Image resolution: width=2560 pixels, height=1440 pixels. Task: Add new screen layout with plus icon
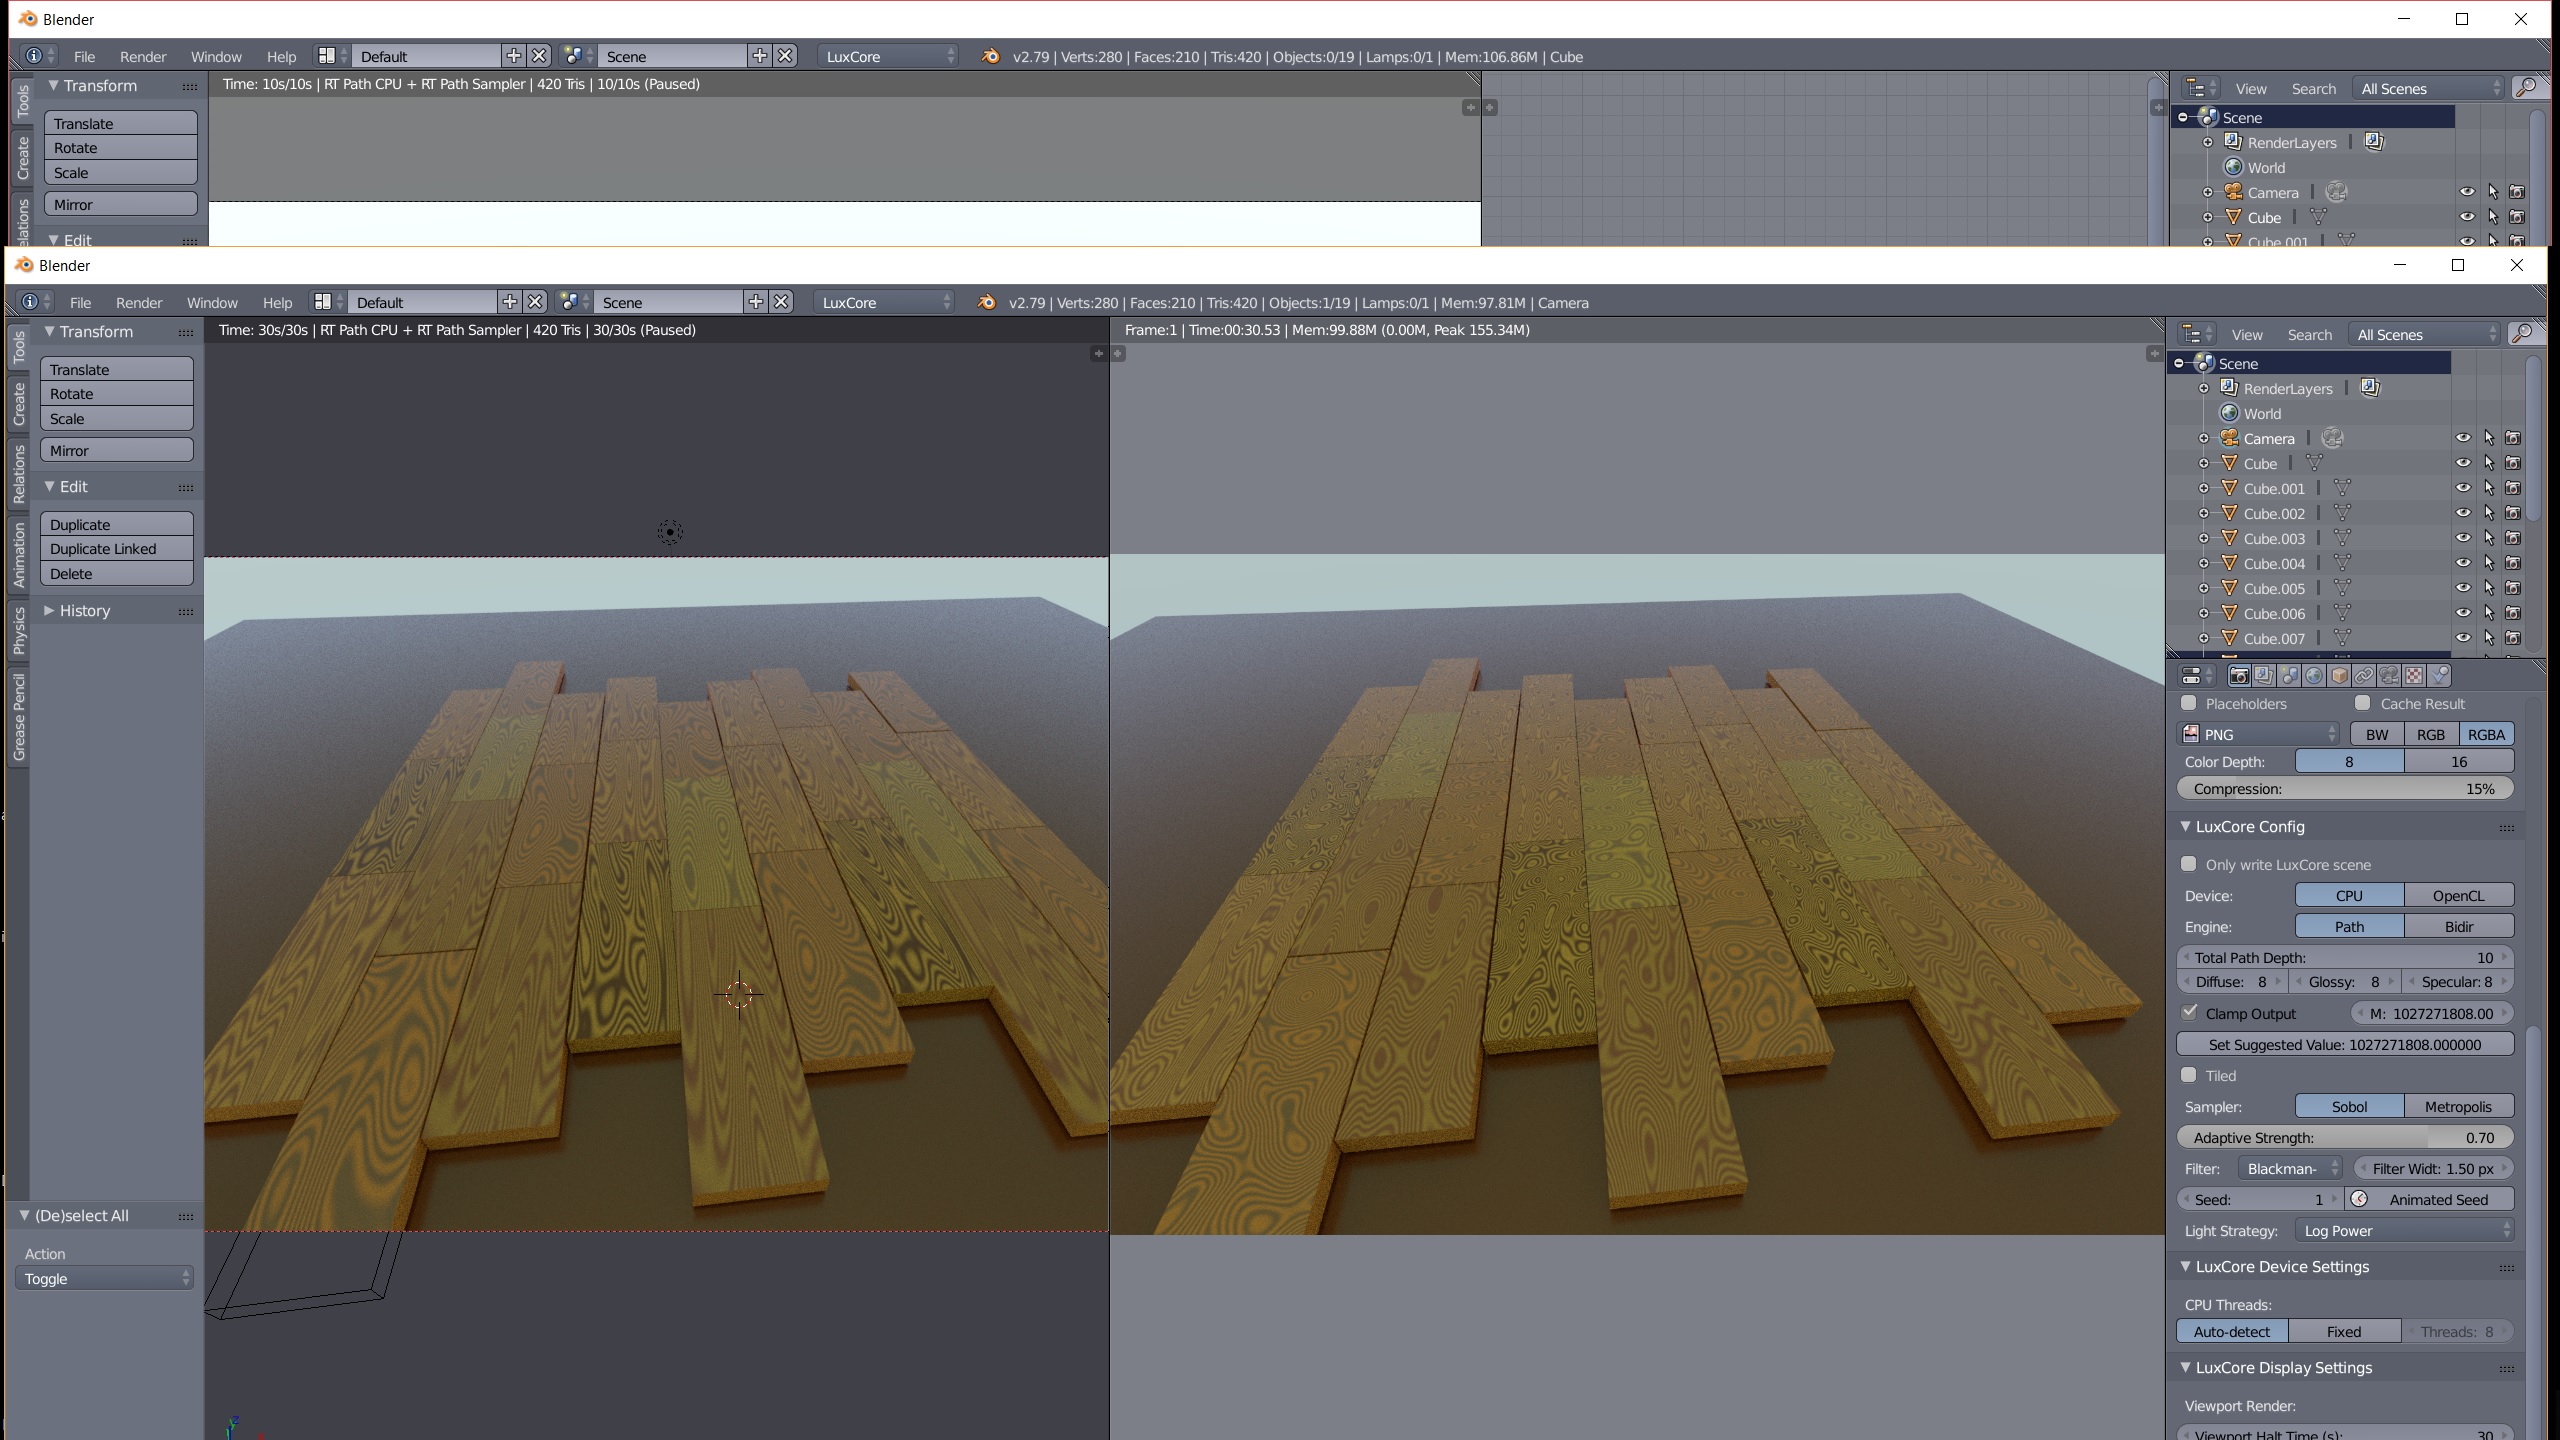(x=509, y=302)
